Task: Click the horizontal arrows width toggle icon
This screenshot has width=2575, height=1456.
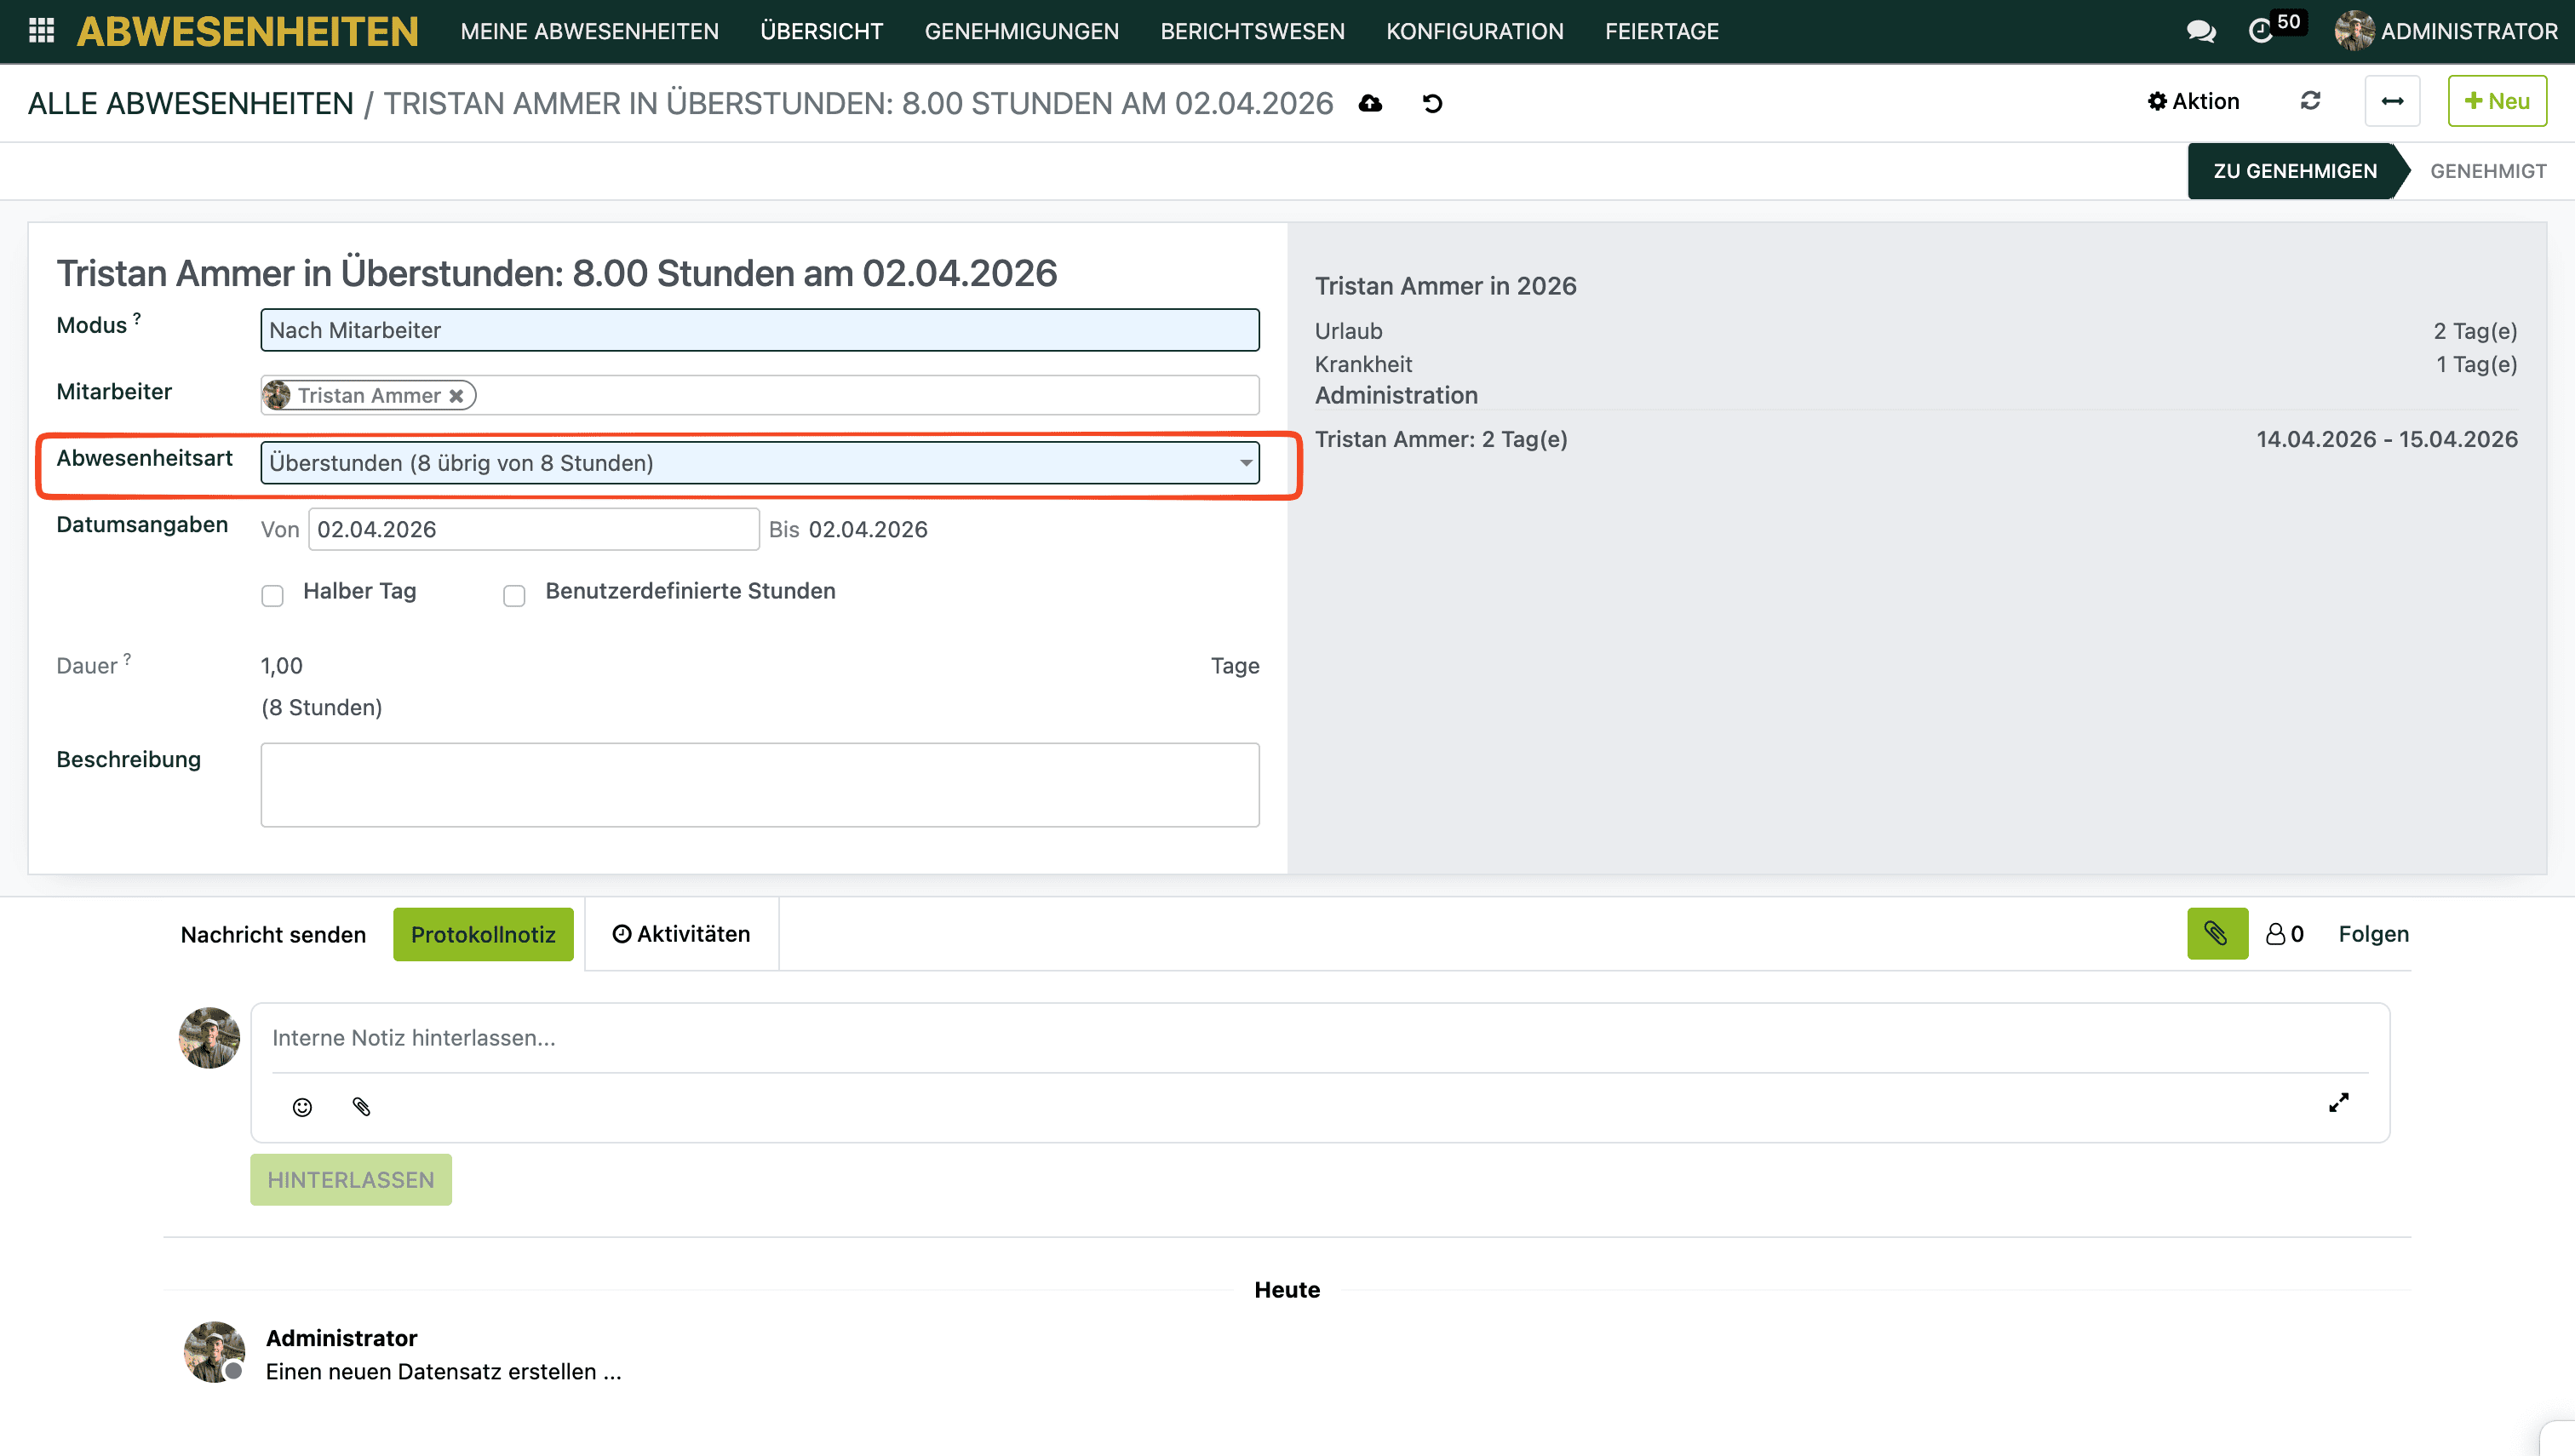Action: tap(2392, 101)
